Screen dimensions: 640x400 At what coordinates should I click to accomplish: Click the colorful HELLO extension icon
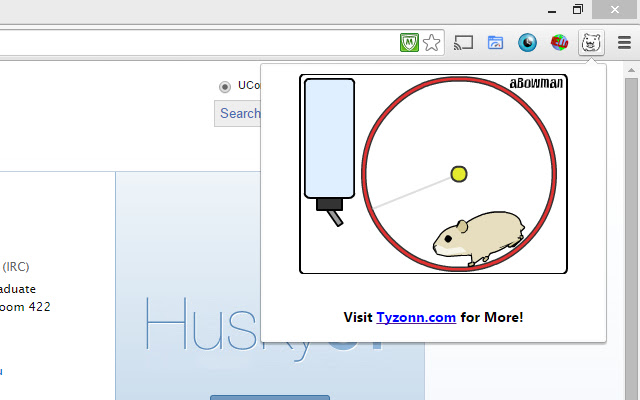[559, 42]
